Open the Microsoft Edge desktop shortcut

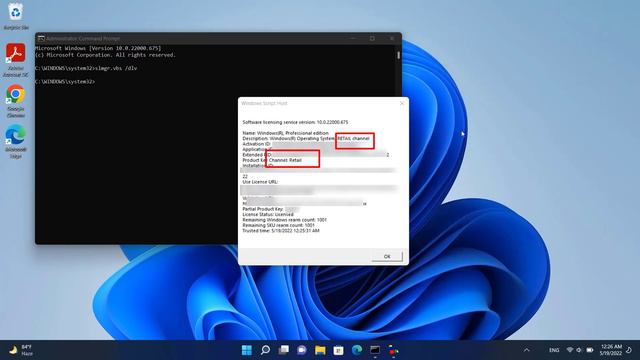click(16, 142)
